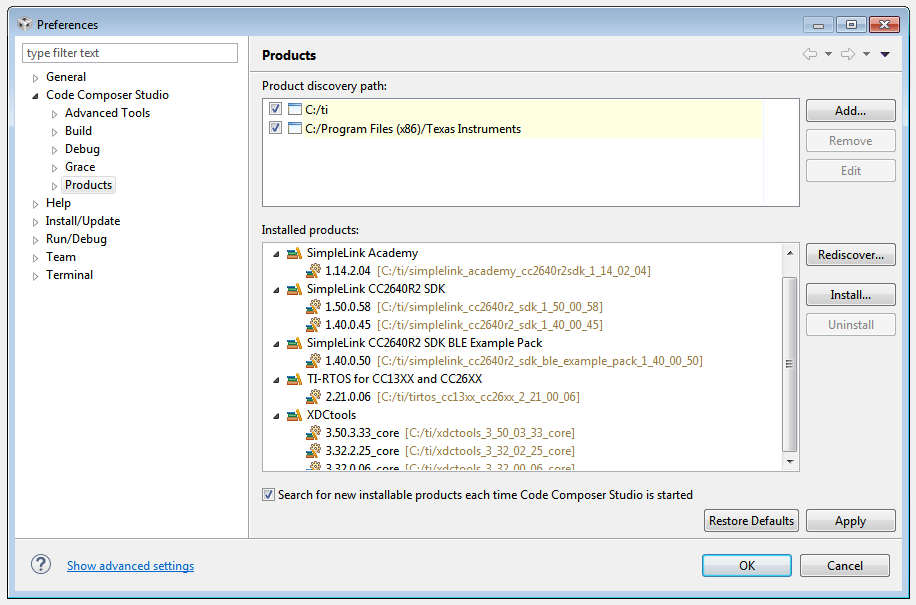Click the help question mark icon
The height and width of the screenshot is (605, 916).
coord(41,565)
